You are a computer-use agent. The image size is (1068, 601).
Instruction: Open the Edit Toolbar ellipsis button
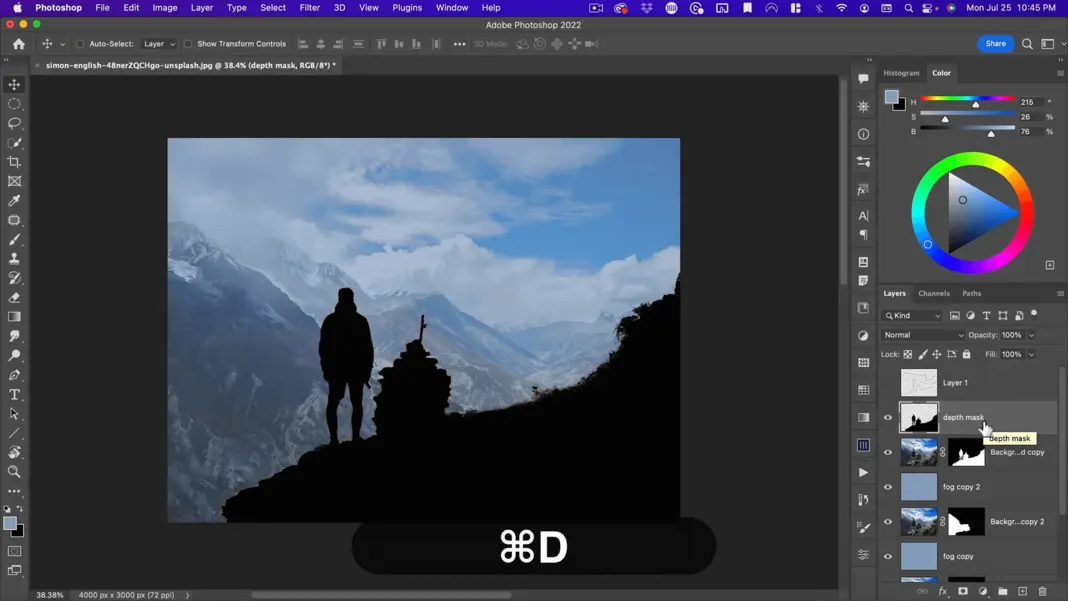pyautogui.click(x=14, y=491)
